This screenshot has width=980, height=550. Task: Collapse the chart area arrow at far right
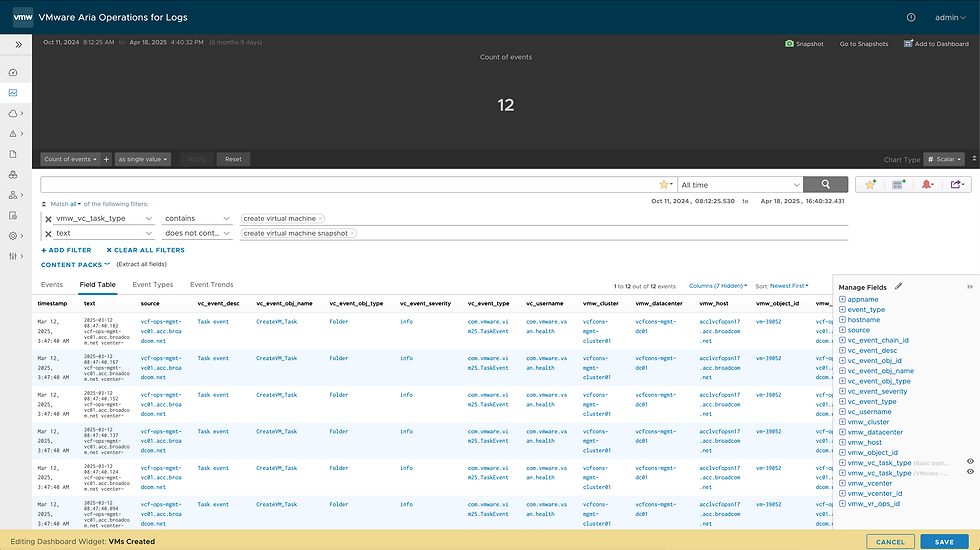[x=974, y=159]
